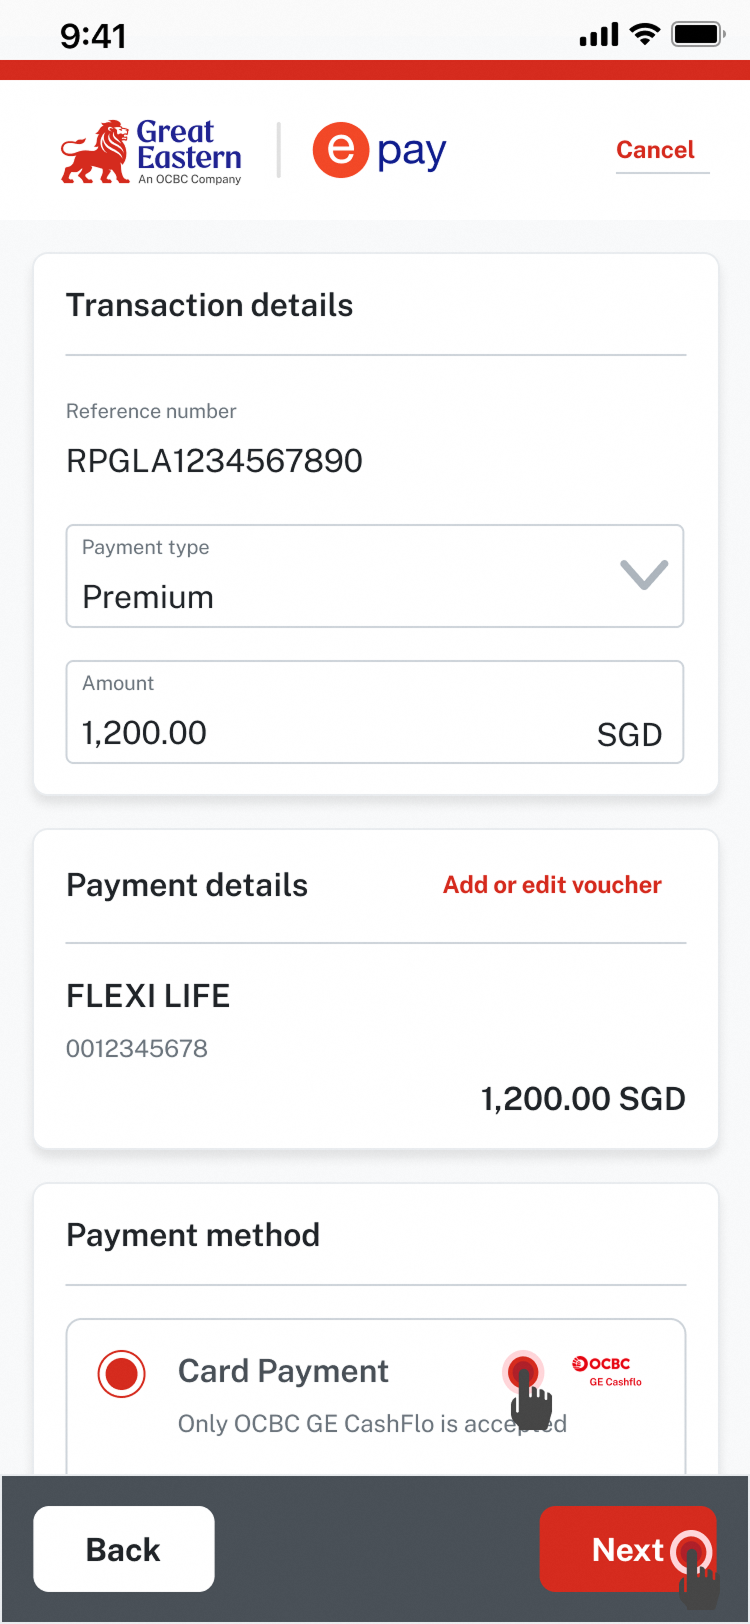
Task: Open Add or edit voucher link
Action: pyautogui.click(x=552, y=885)
